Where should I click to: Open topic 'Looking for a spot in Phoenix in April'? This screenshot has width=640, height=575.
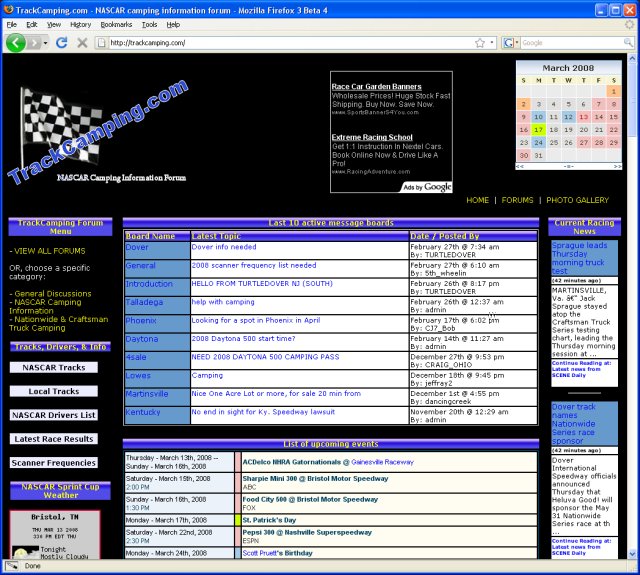coord(256,320)
